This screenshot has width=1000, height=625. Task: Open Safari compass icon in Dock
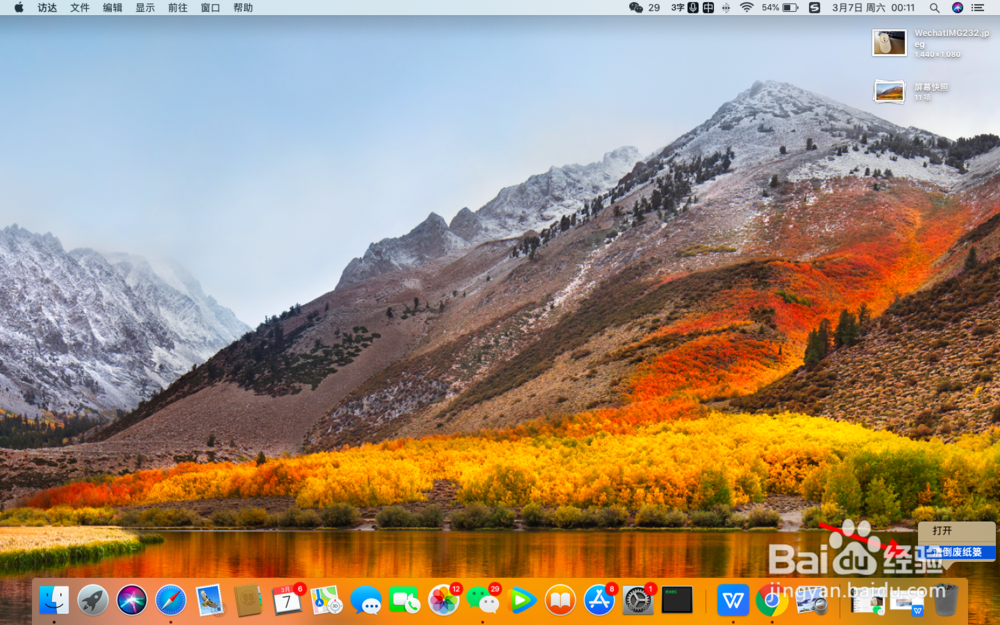point(171,600)
